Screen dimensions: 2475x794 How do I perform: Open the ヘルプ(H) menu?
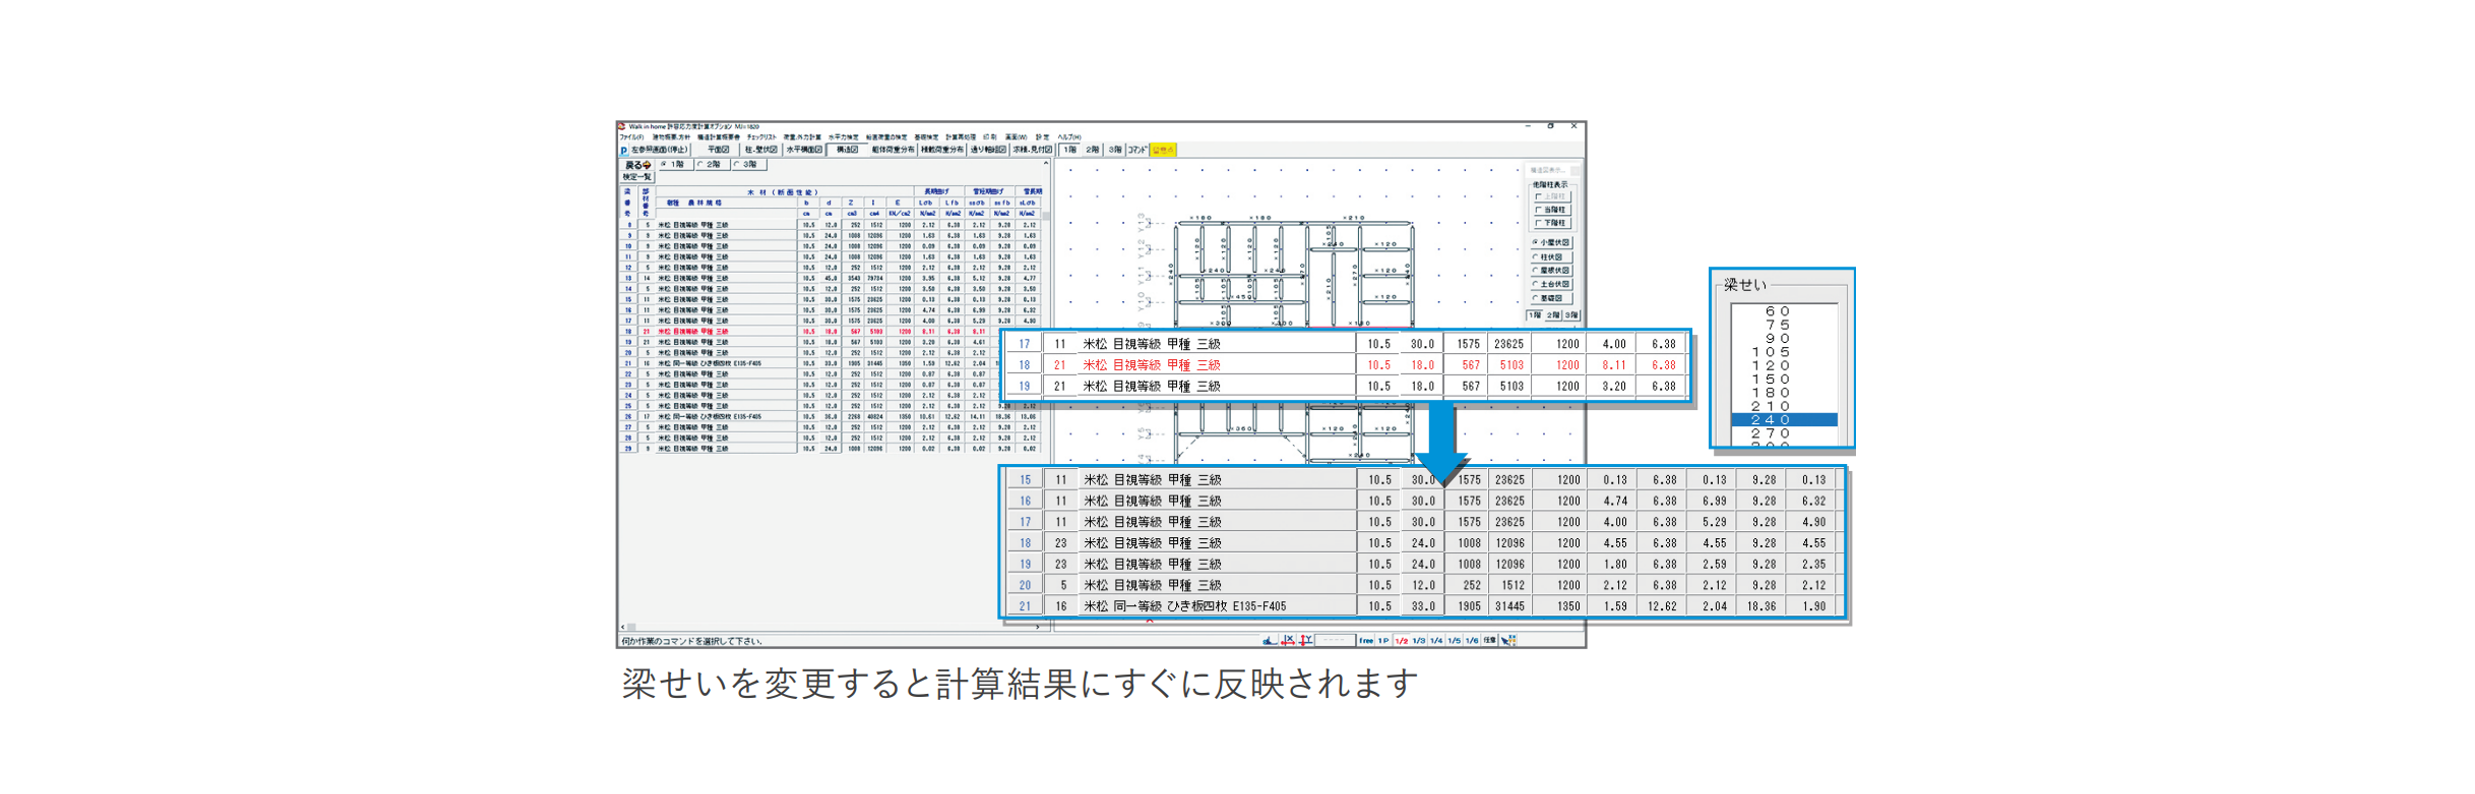(1069, 137)
